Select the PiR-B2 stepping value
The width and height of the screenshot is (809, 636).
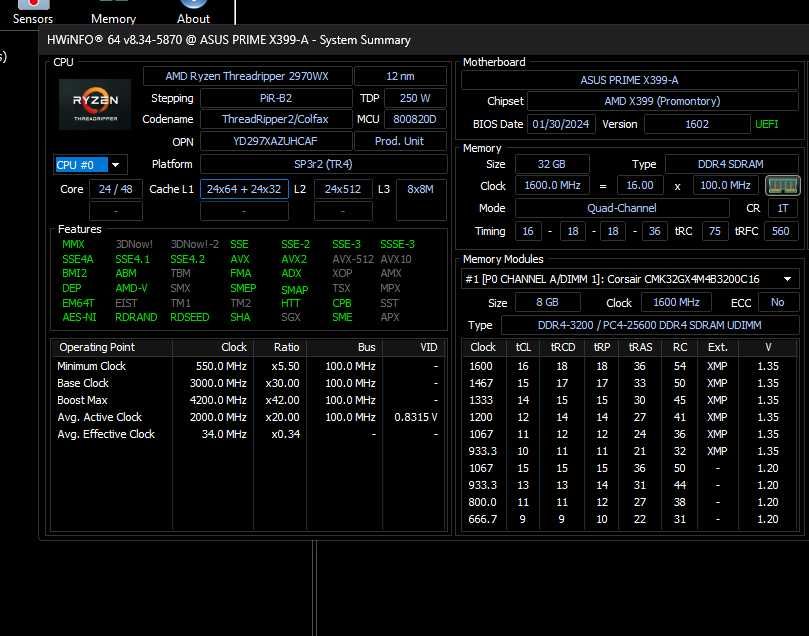(276, 98)
